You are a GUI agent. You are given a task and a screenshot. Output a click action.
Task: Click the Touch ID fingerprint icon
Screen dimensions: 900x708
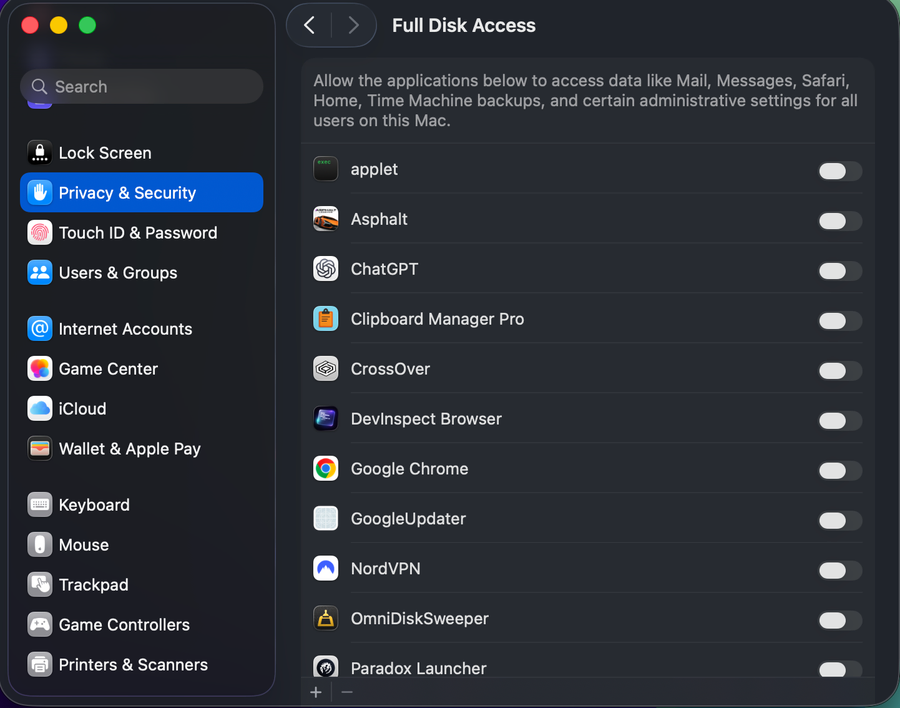pyautogui.click(x=40, y=233)
